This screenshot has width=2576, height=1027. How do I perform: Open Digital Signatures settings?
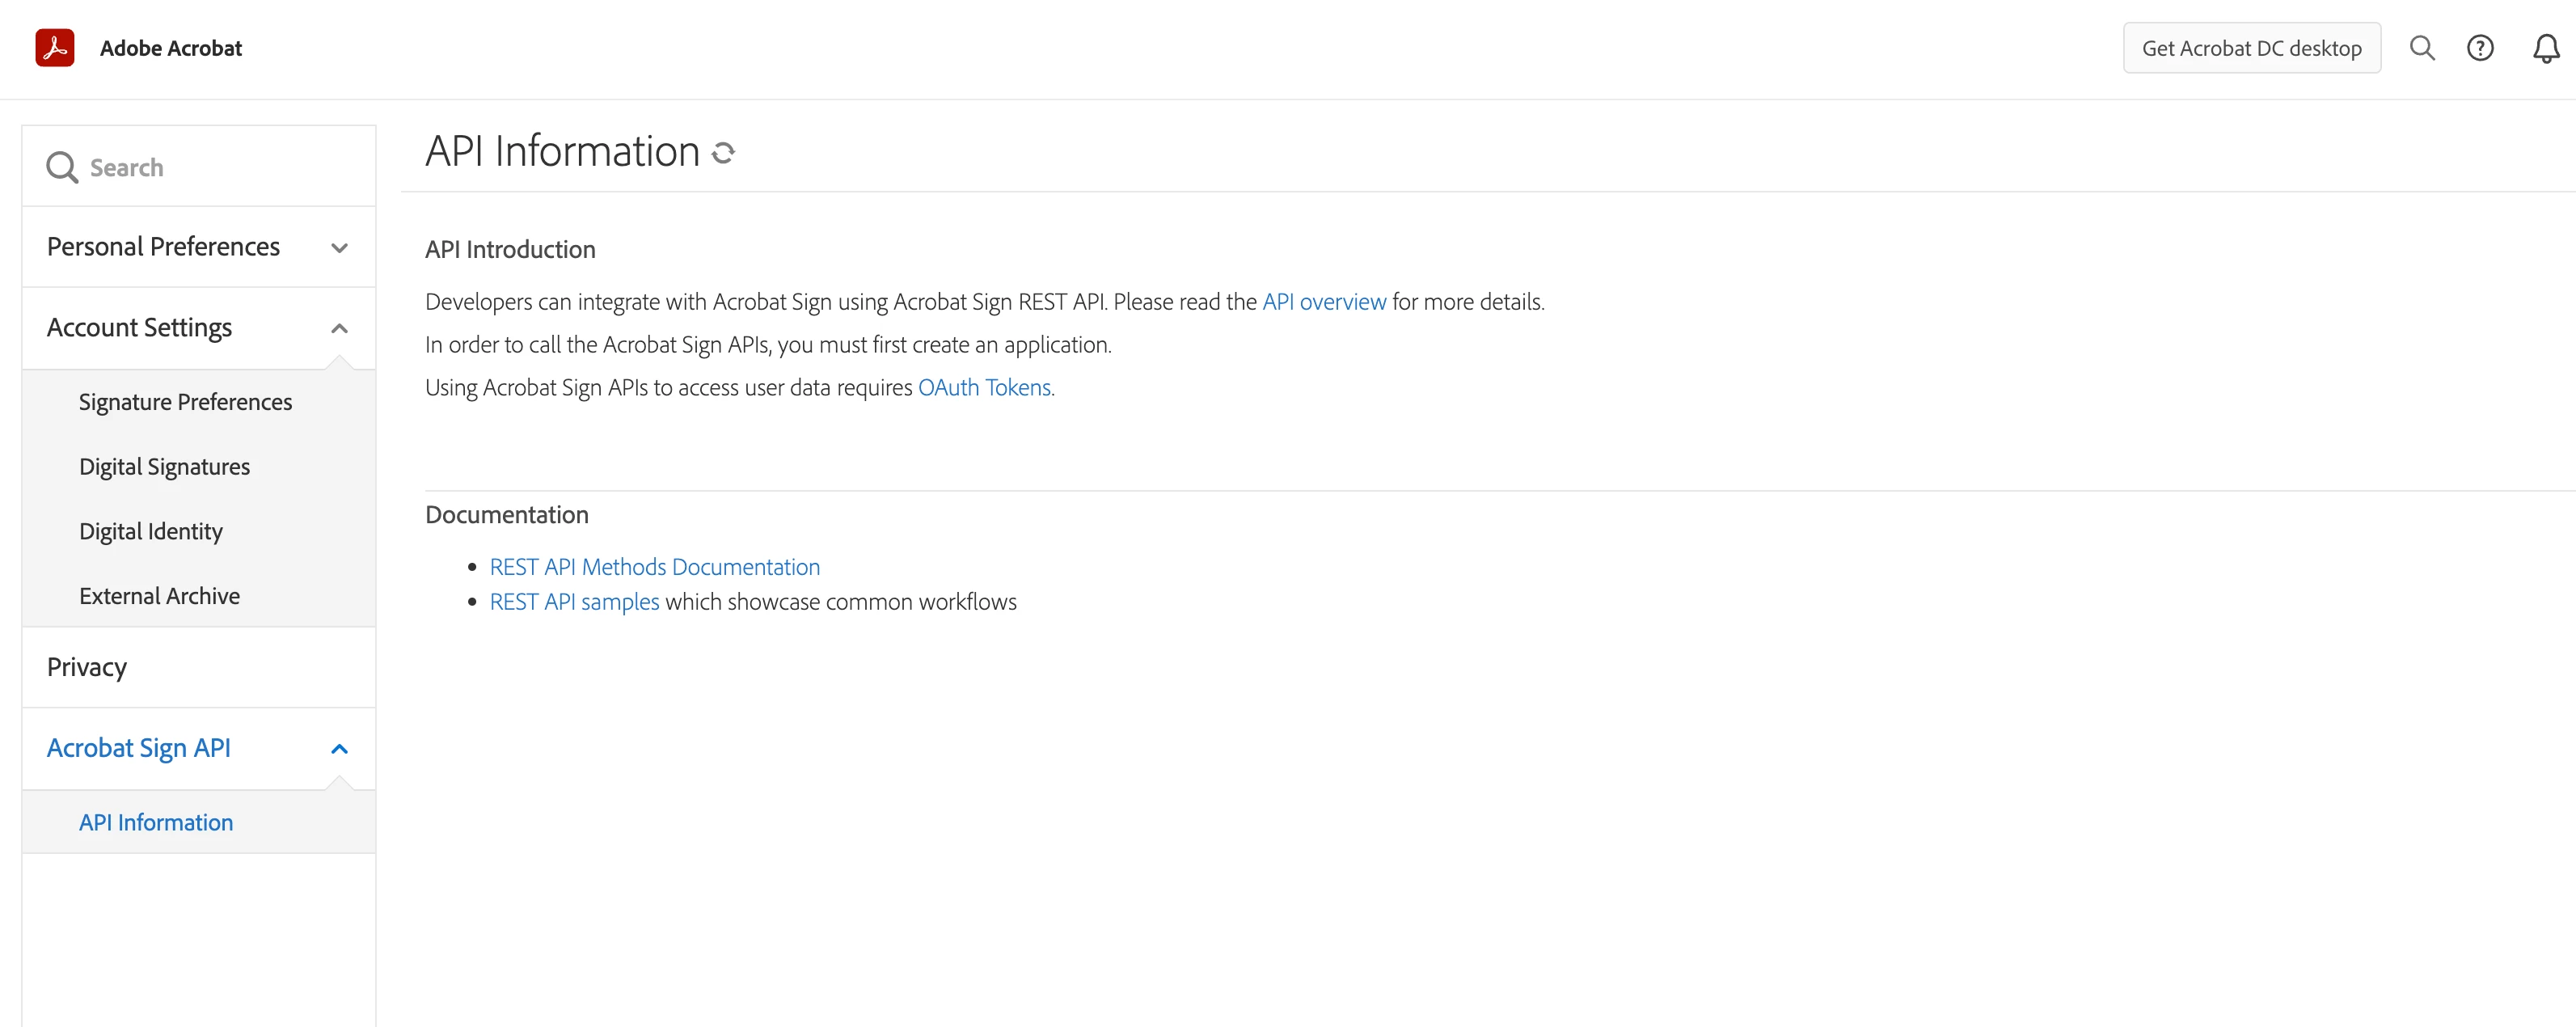point(164,467)
